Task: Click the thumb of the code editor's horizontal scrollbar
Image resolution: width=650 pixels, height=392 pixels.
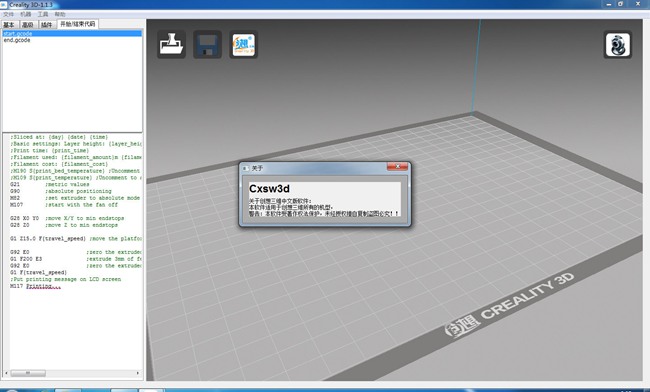Action: click(x=28, y=373)
